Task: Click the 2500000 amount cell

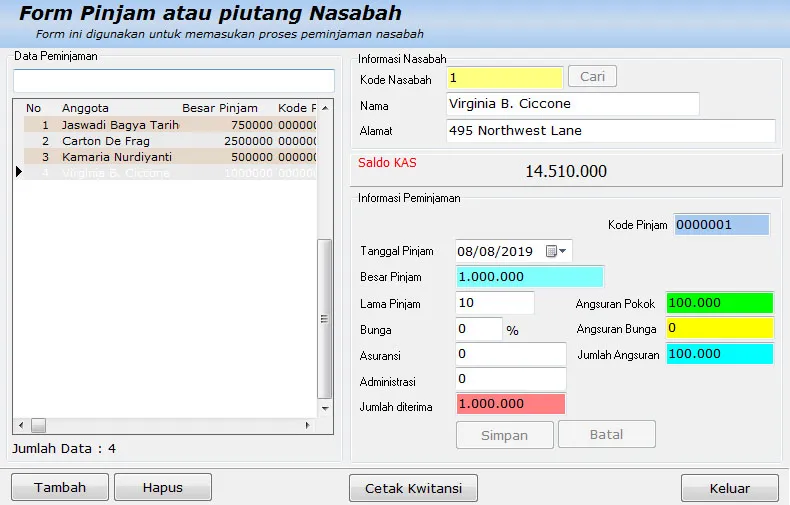Action: 248,141
